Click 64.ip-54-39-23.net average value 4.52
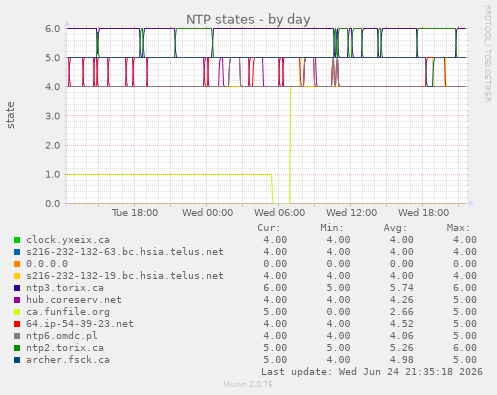The width and height of the screenshot is (497, 395). [x=402, y=324]
